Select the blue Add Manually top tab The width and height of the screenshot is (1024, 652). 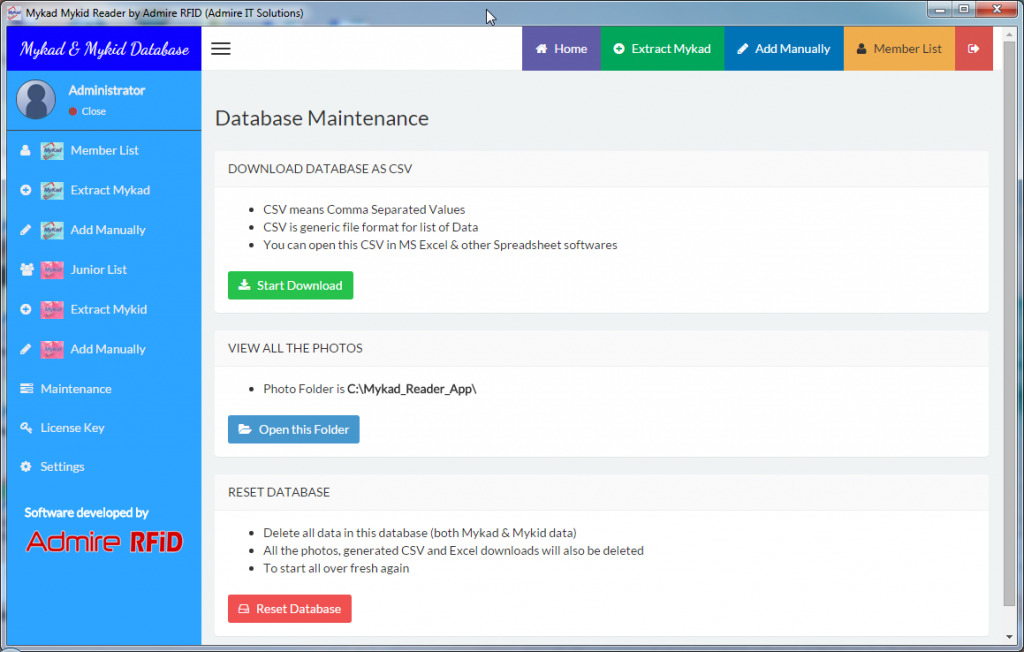pos(783,49)
